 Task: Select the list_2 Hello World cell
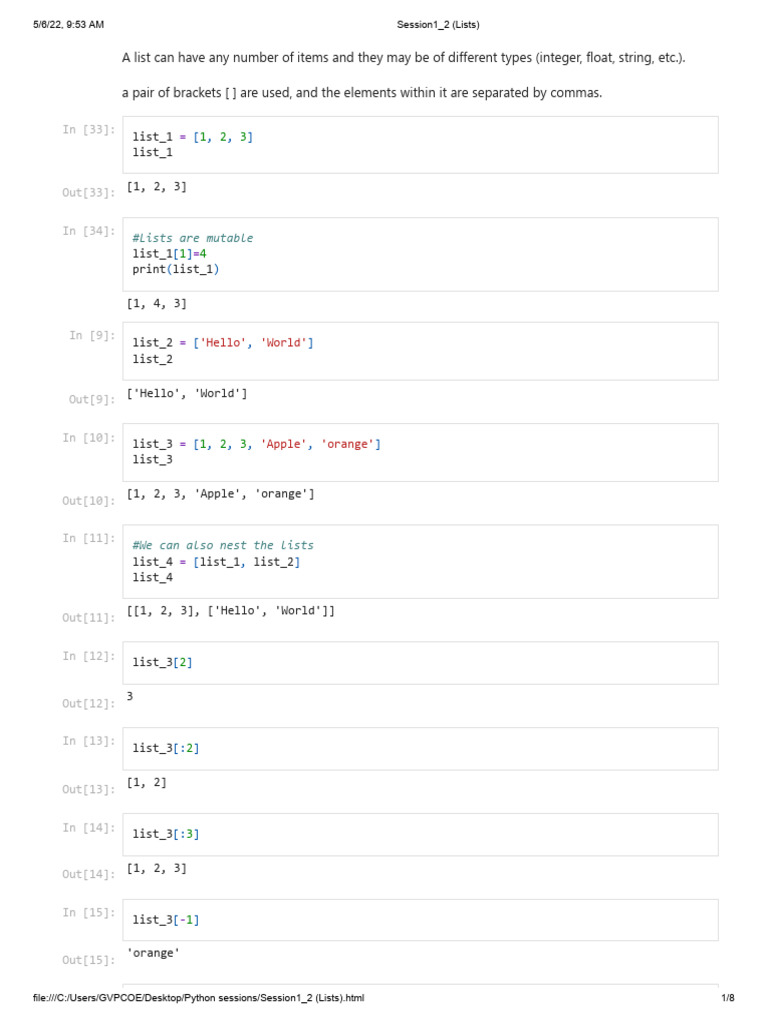click(x=420, y=351)
